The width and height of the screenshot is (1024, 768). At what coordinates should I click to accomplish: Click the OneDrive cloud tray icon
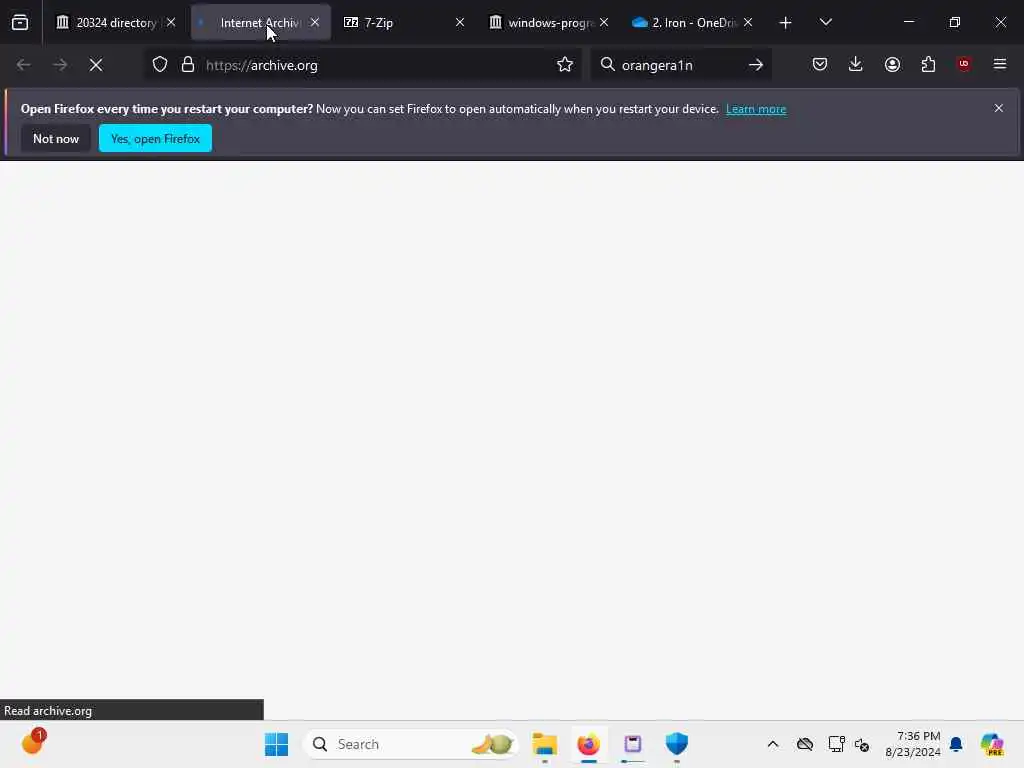pos(805,744)
